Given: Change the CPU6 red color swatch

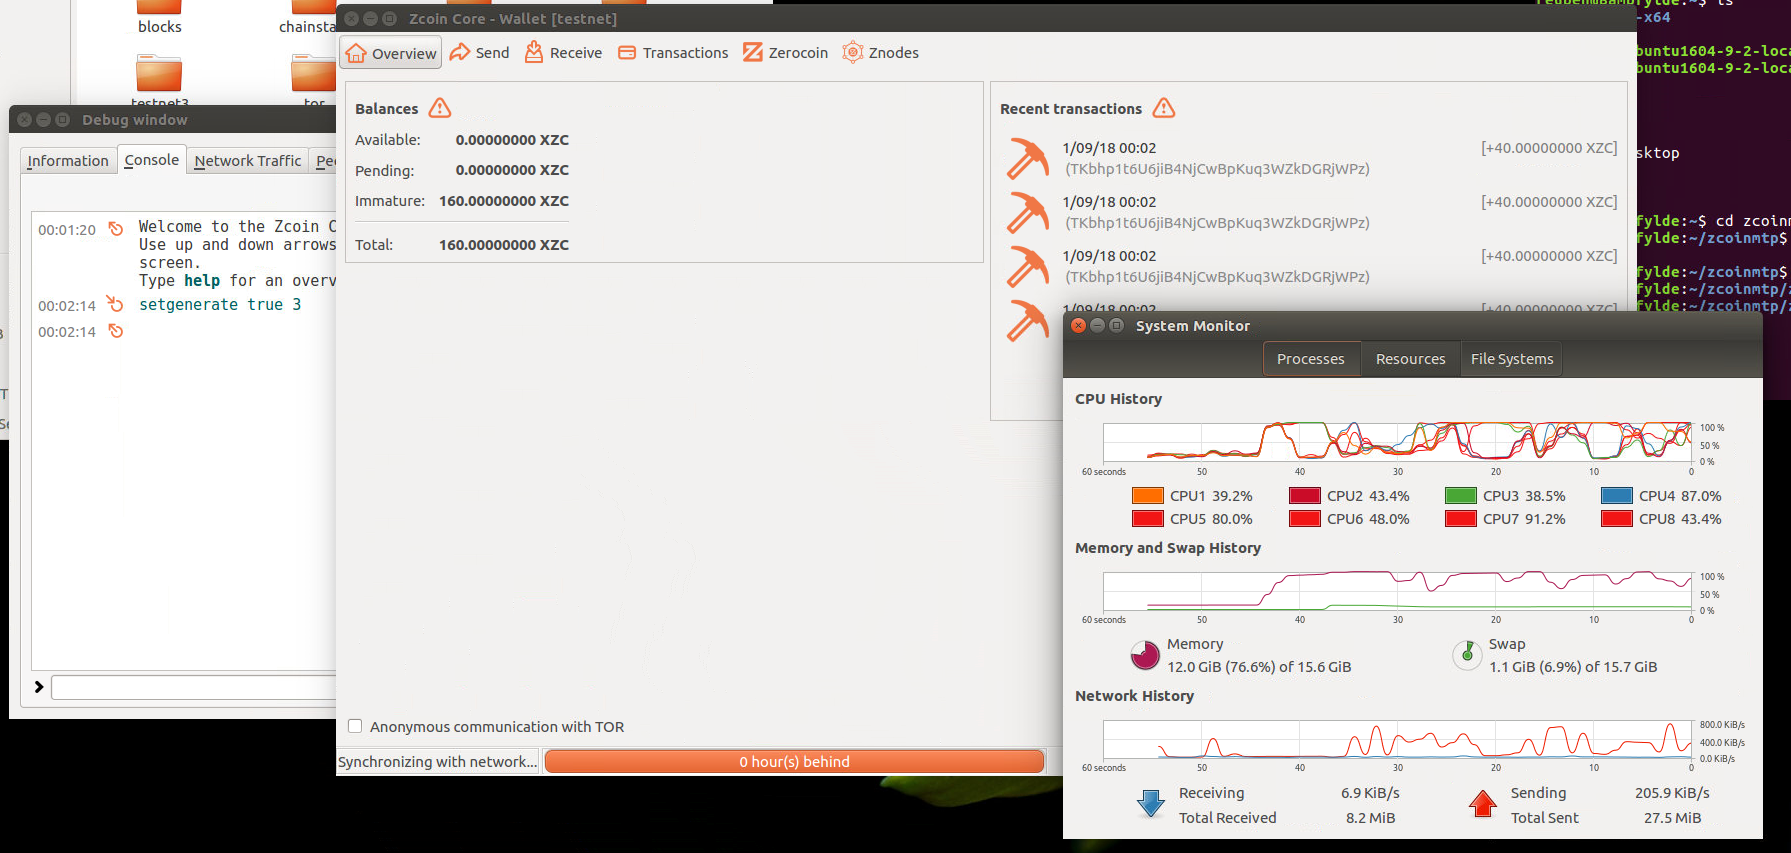Looking at the screenshot, I should [x=1305, y=519].
